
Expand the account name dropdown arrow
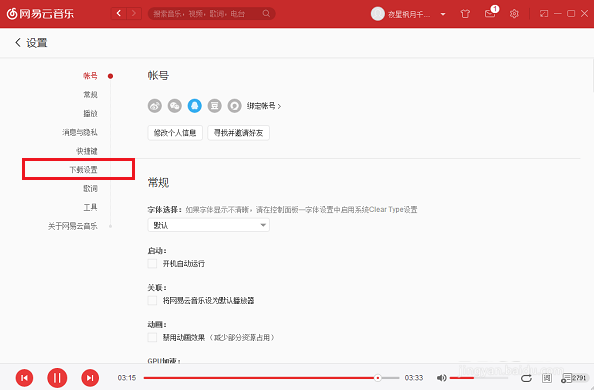[x=442, y=14]
